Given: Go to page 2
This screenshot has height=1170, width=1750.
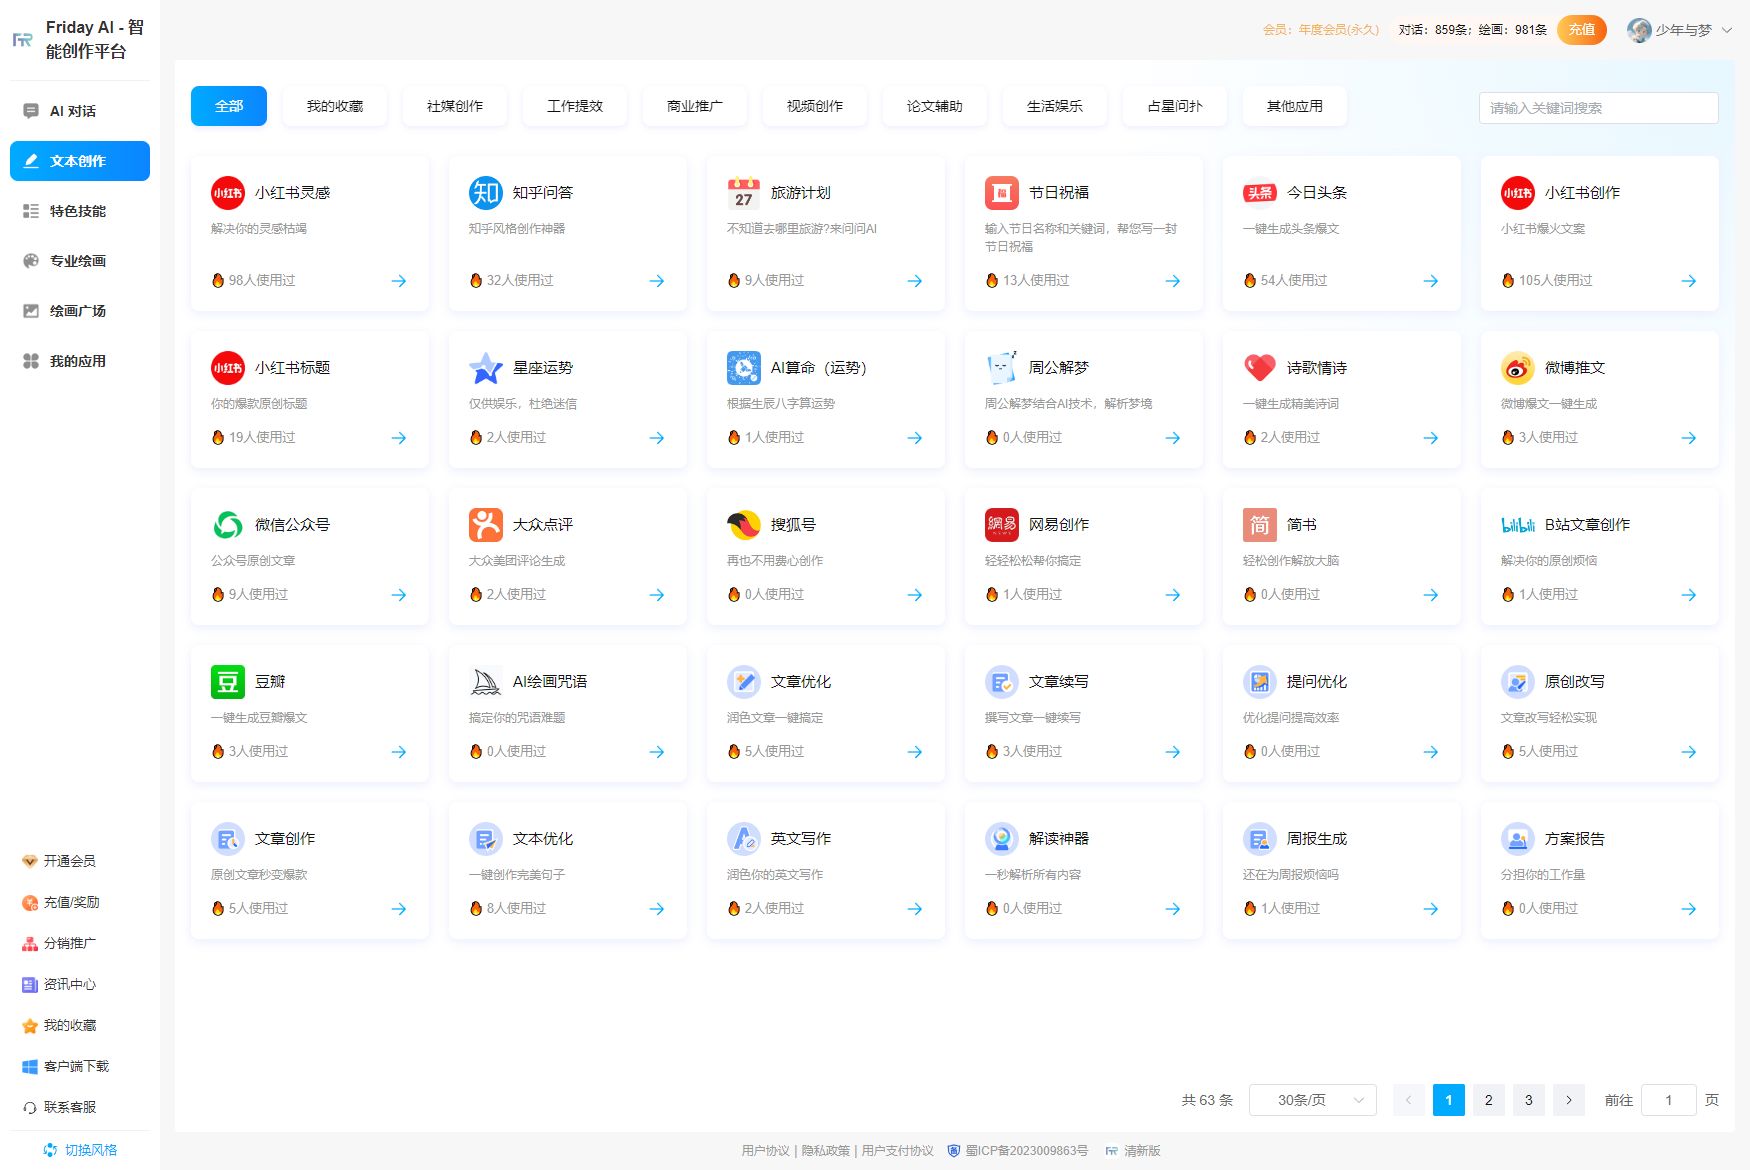Looking at the screenshot, I should [x=1488, y=1100].
